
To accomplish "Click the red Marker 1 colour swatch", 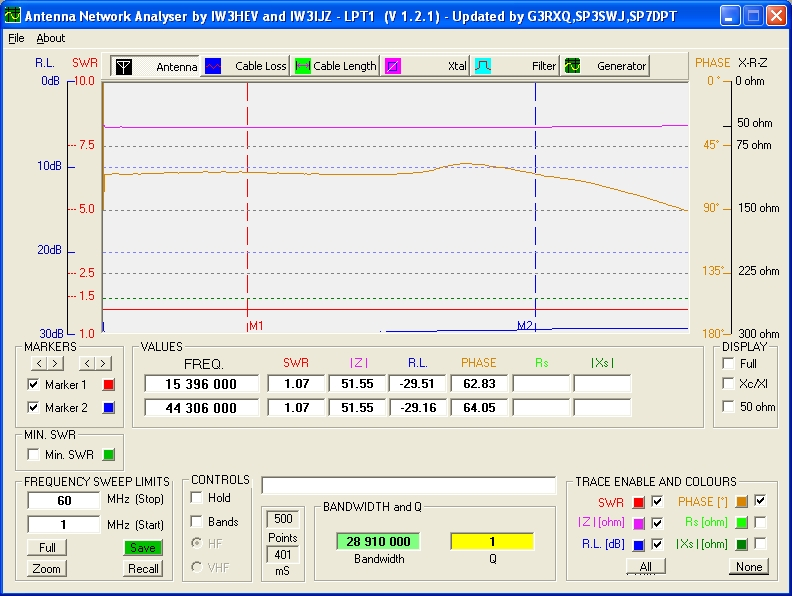I will click(109, 385).
